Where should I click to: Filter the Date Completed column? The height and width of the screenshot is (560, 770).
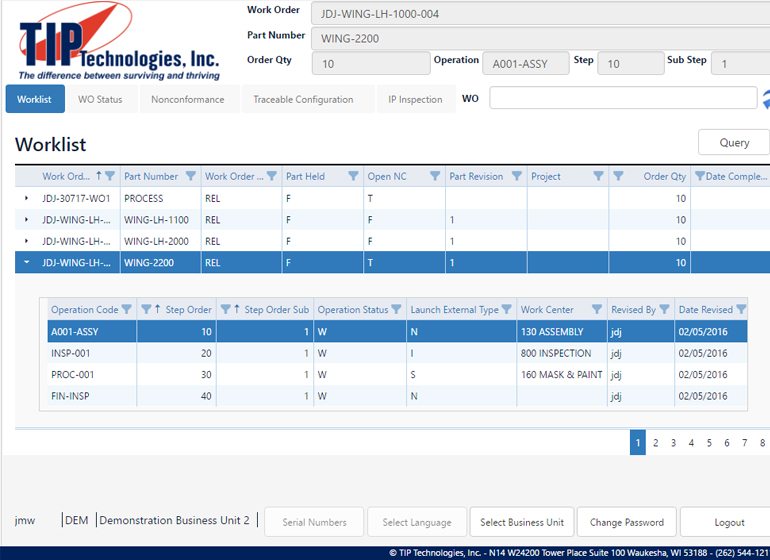click(700, 176)
